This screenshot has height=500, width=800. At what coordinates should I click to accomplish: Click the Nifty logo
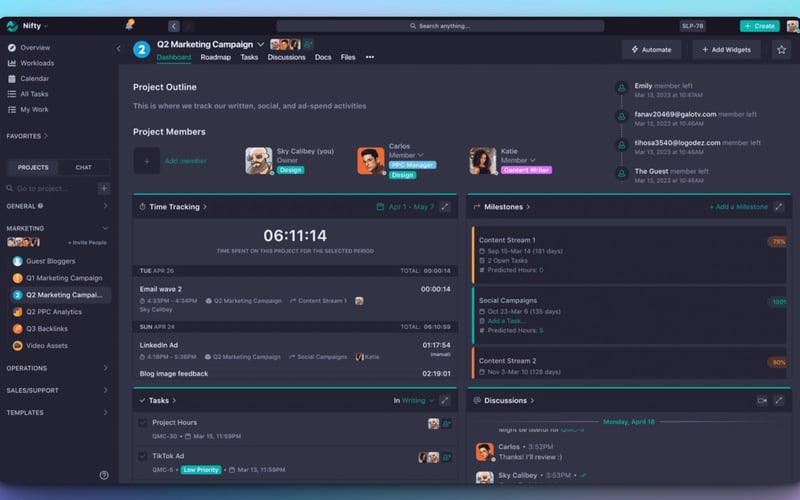[x=12, y=26]
